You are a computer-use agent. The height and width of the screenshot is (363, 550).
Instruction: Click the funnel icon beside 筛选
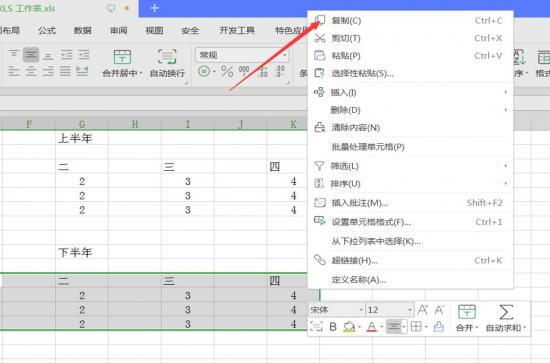(319, 166)
